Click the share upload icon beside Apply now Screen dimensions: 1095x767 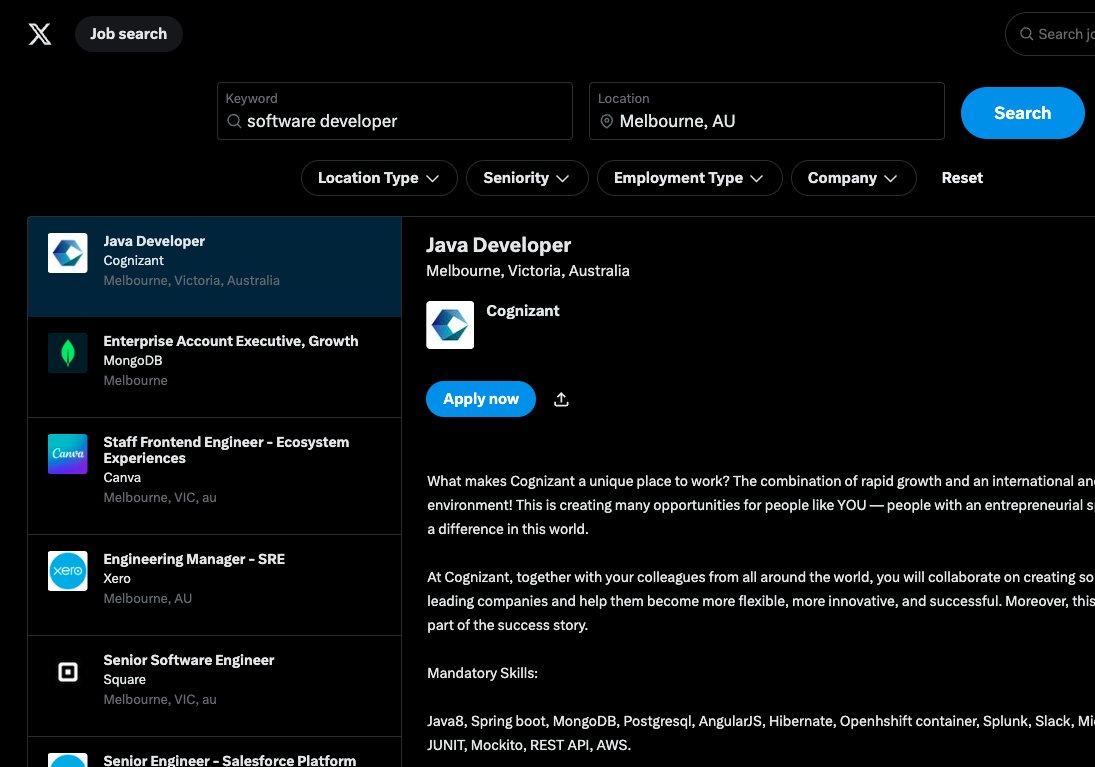[x=561, y=399]
